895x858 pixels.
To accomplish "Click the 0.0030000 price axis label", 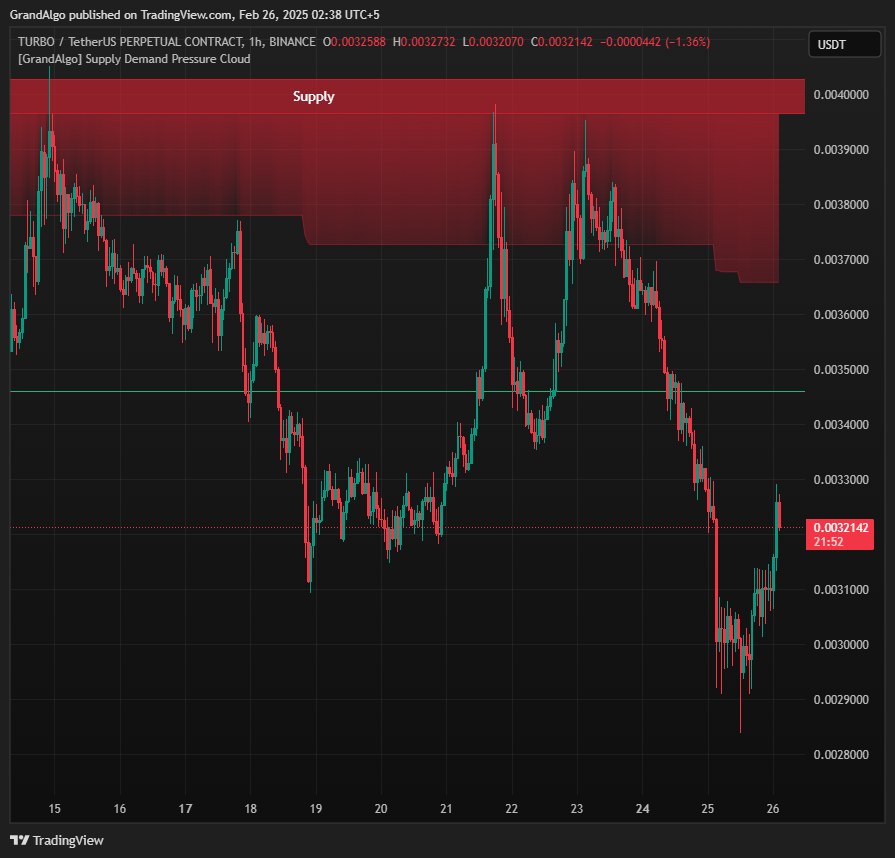I will point(841,644).
